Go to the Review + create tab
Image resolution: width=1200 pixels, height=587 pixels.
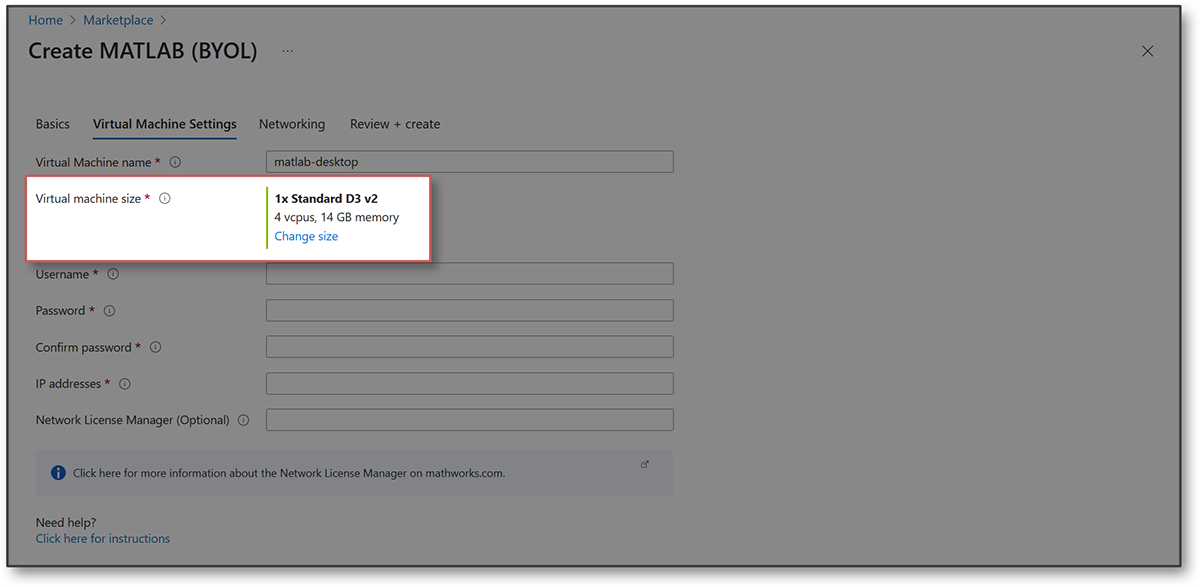395,124
